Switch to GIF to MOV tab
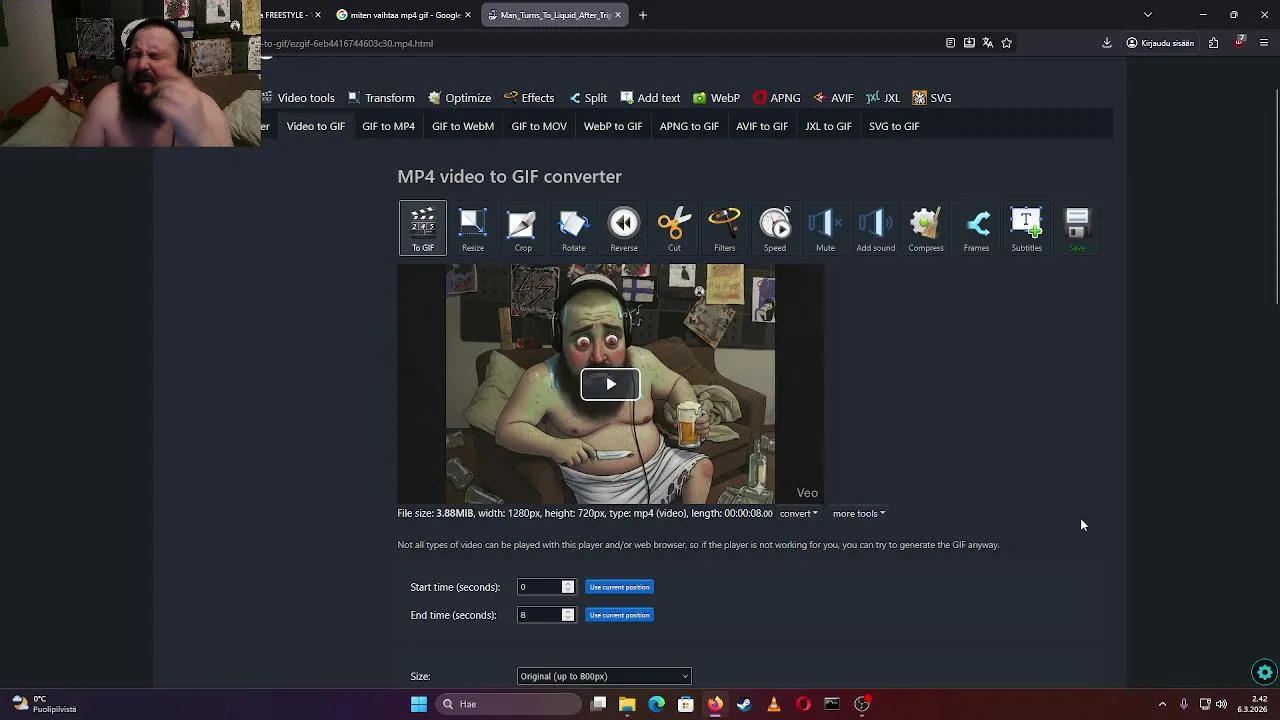 coord(539,126)
